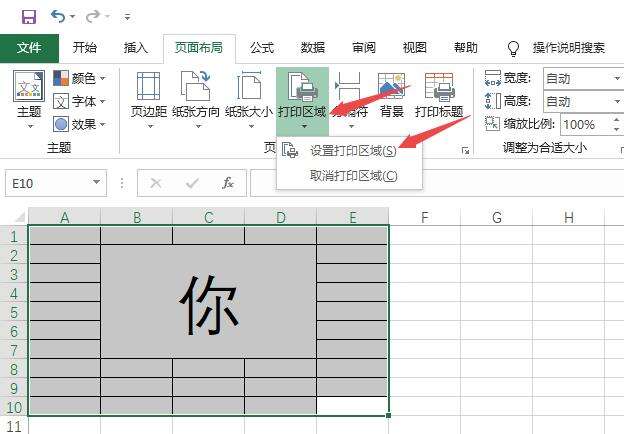The image size is (624, 434).
Task: Select row 11 header
Action: (14, 426)
